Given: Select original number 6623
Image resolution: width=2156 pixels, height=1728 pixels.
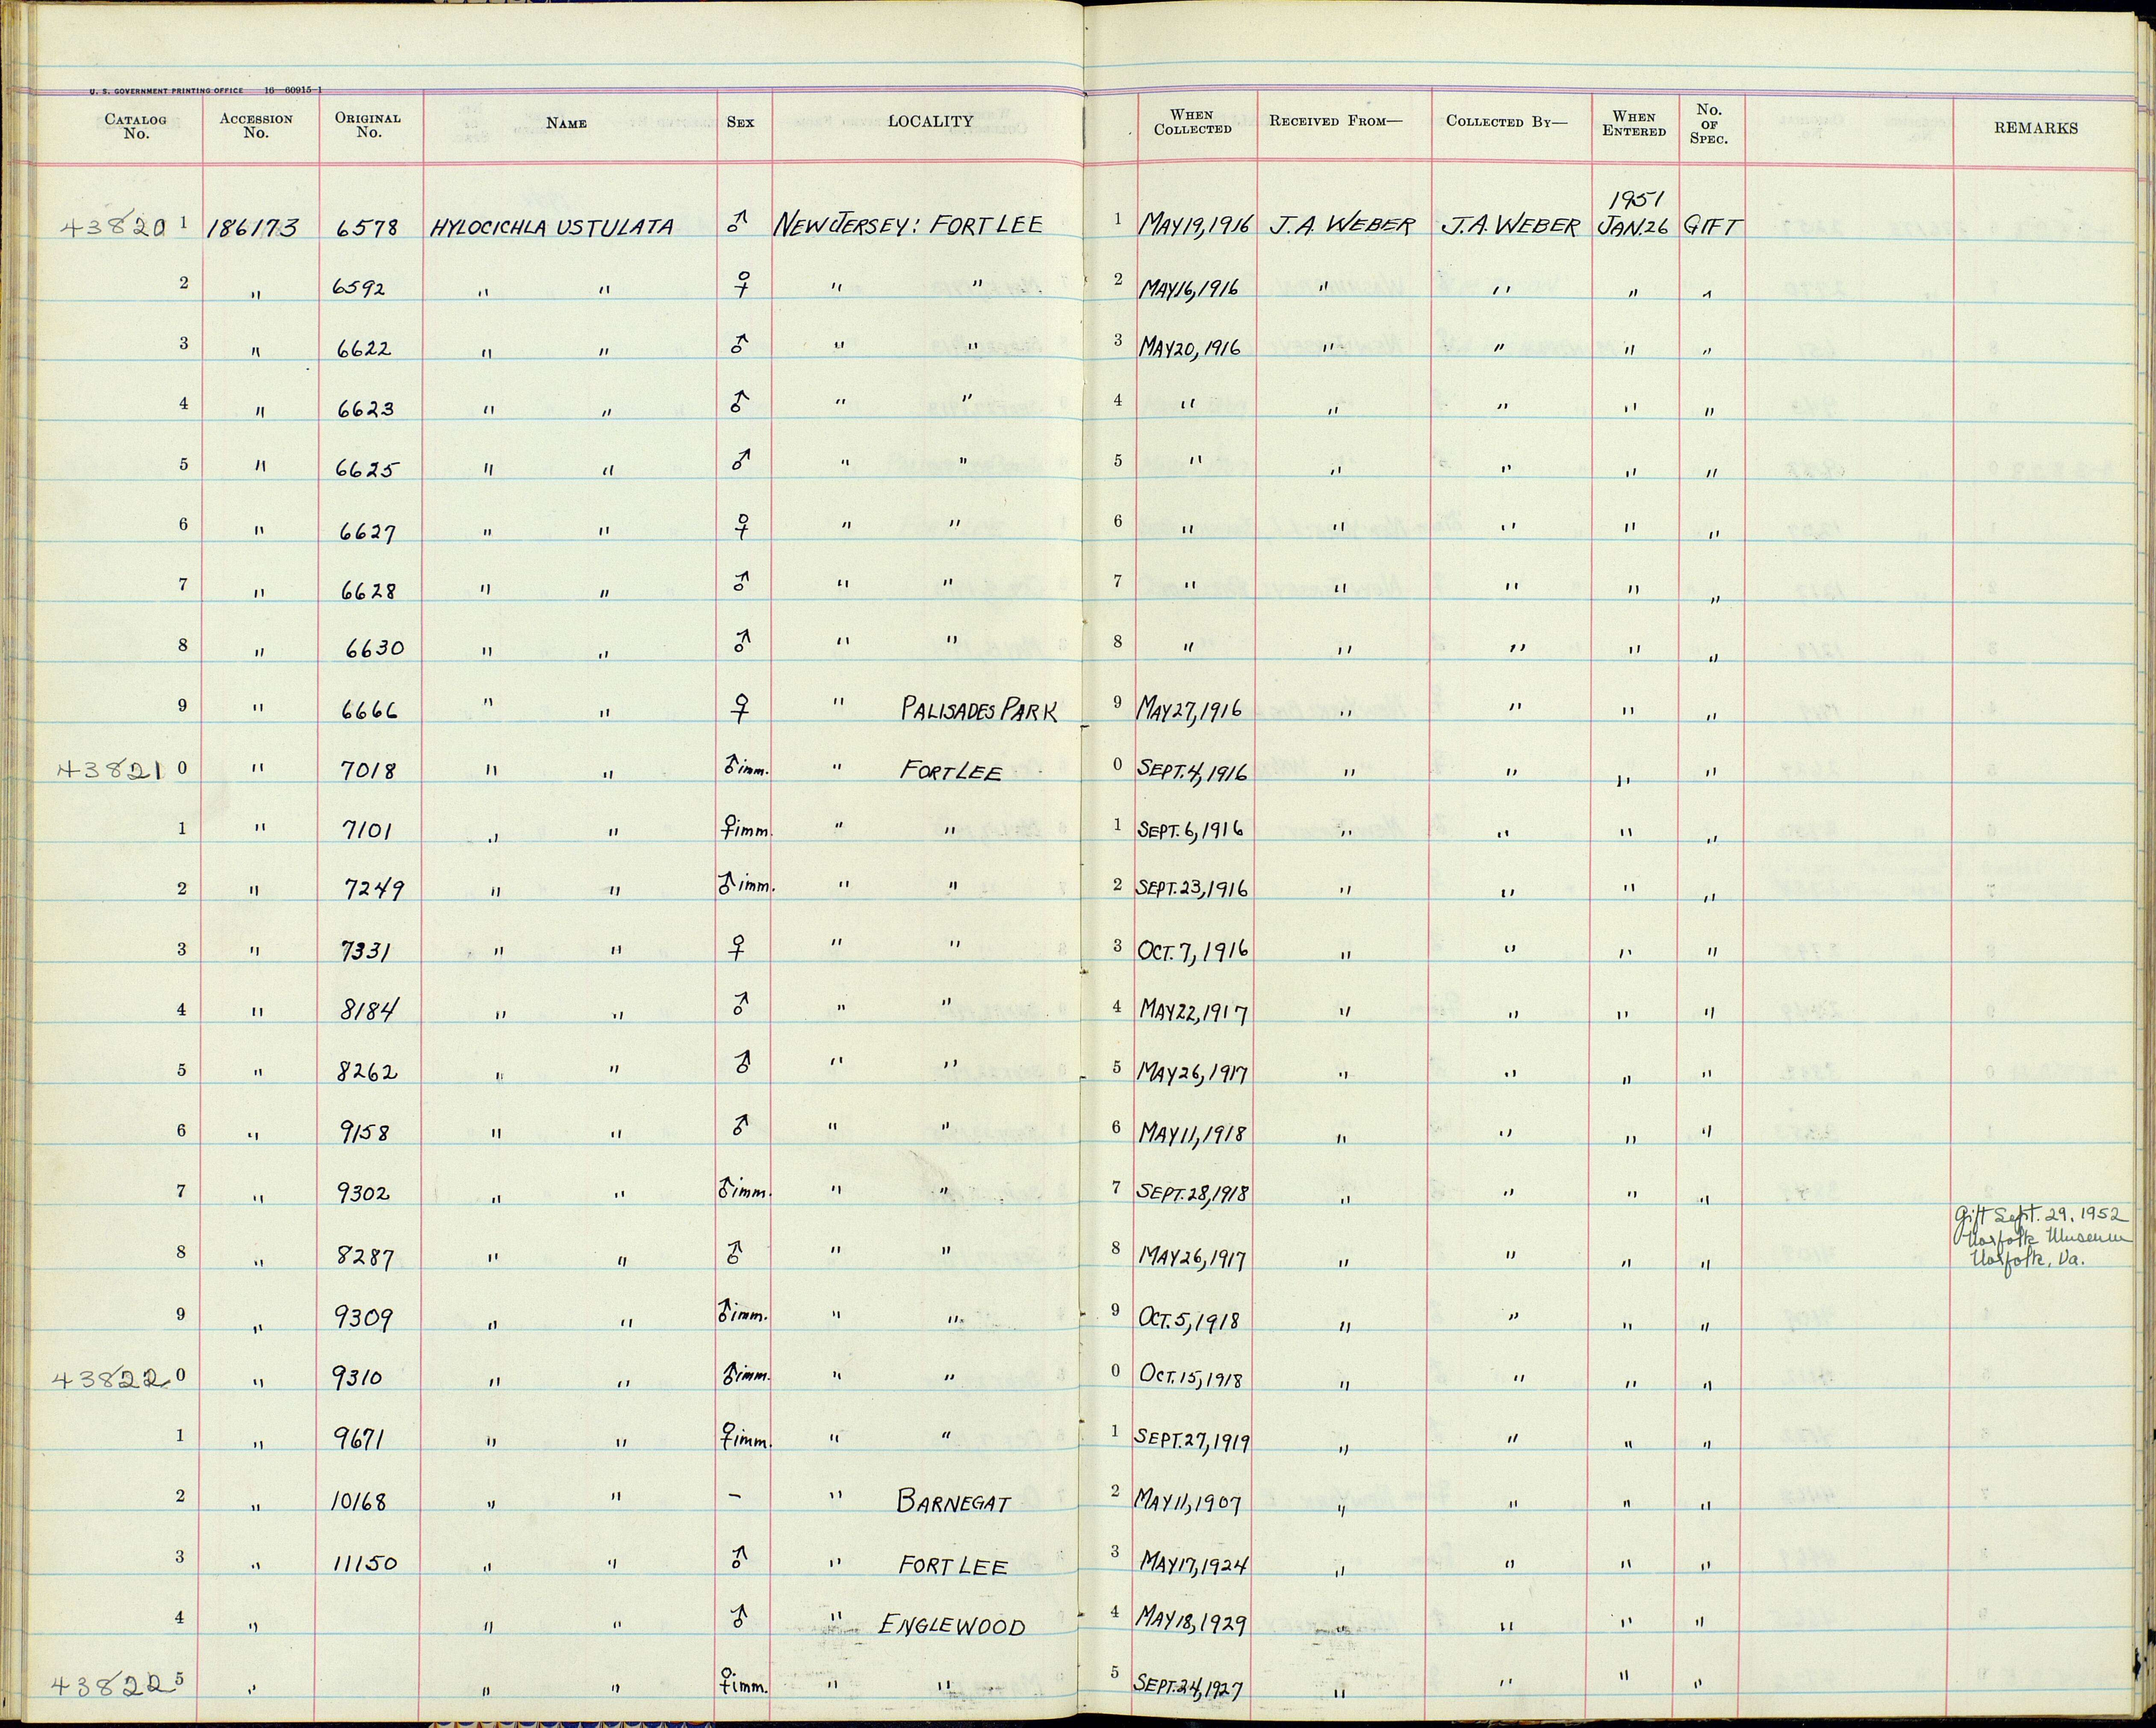Looking at the screenshot, I should pos(366,408).
